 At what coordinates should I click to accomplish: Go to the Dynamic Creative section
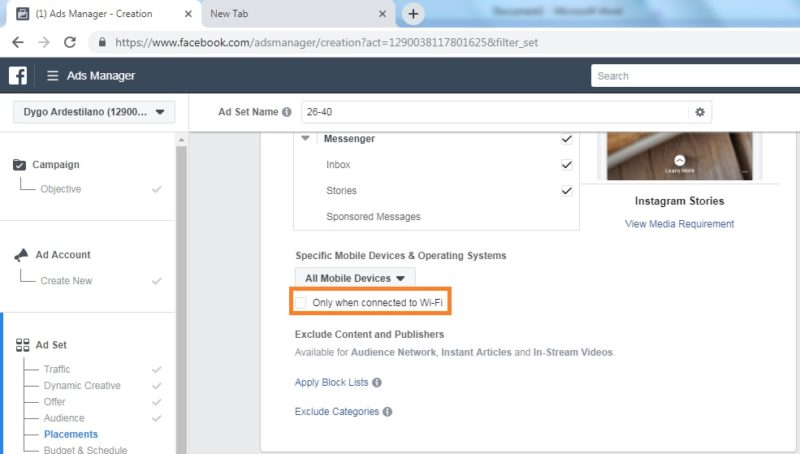82,386
